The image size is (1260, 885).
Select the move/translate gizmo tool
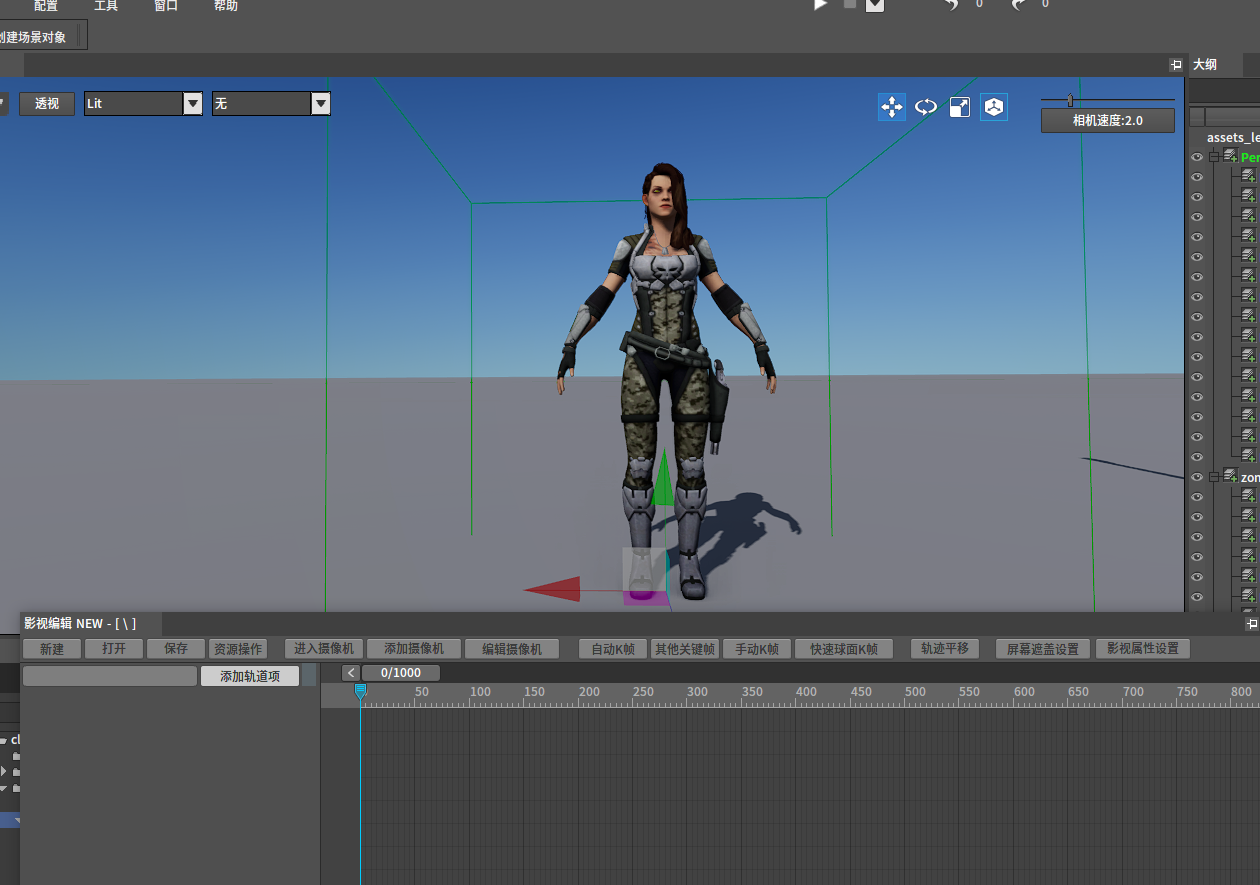pos(892,107)
